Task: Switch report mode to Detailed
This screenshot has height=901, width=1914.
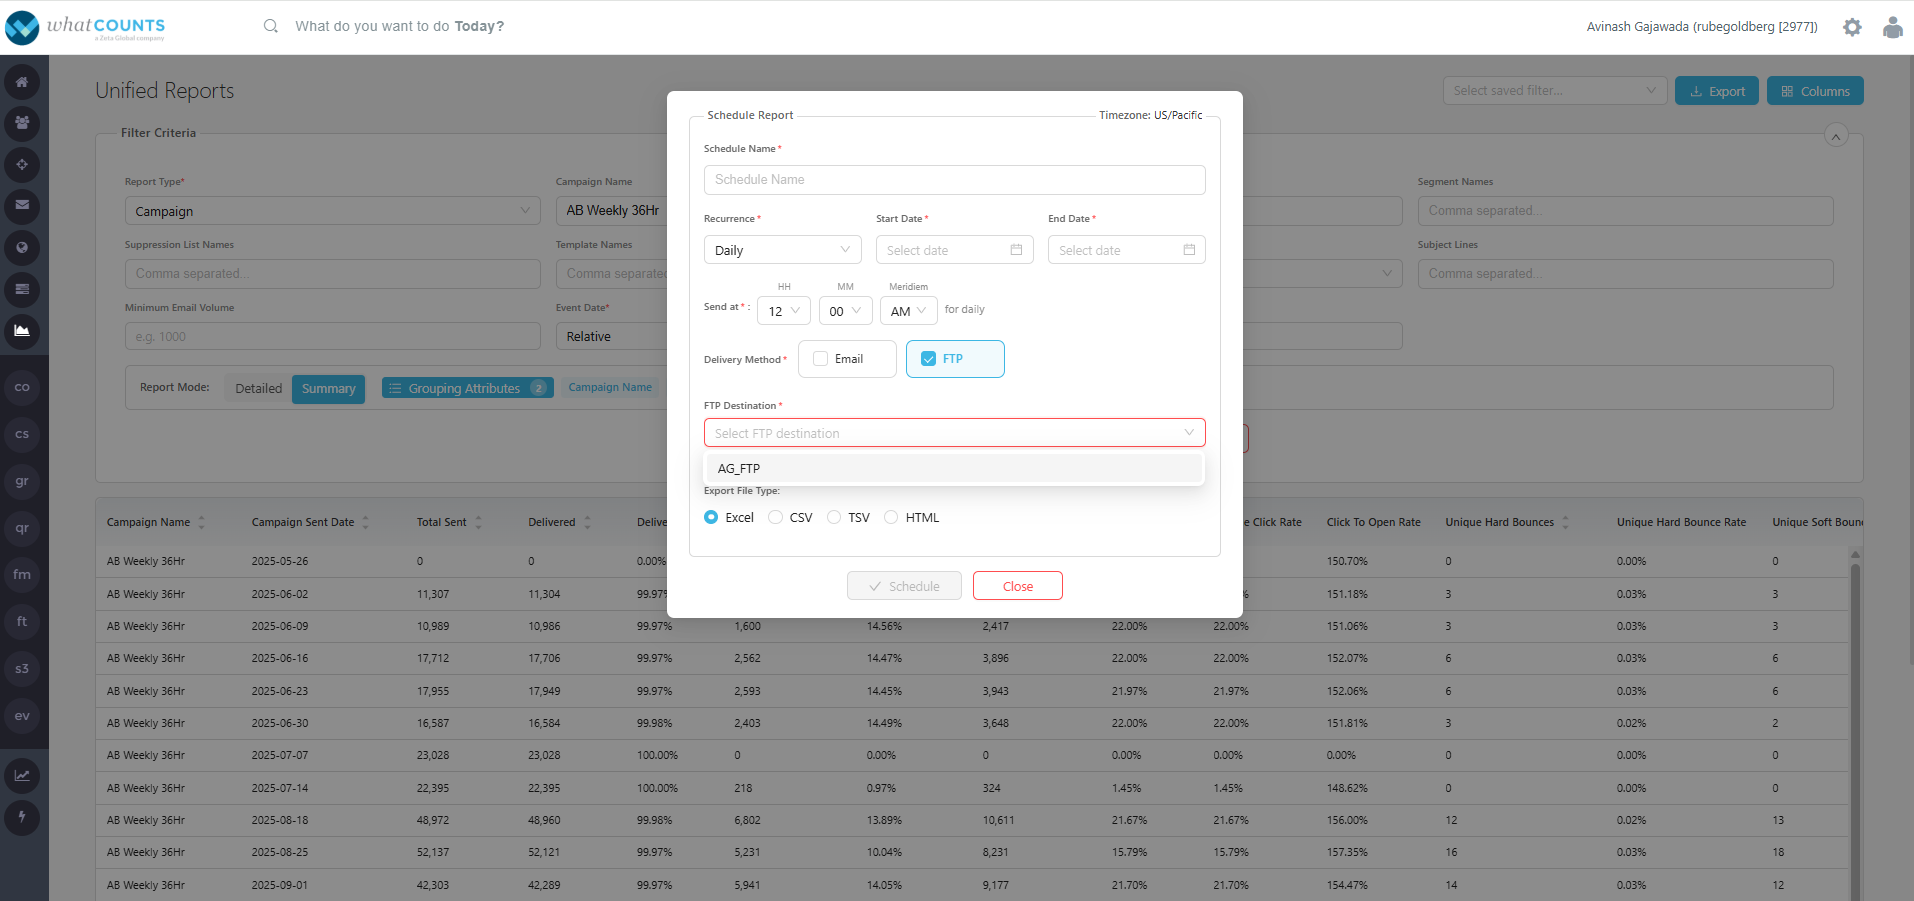Action: click(258, 389)
